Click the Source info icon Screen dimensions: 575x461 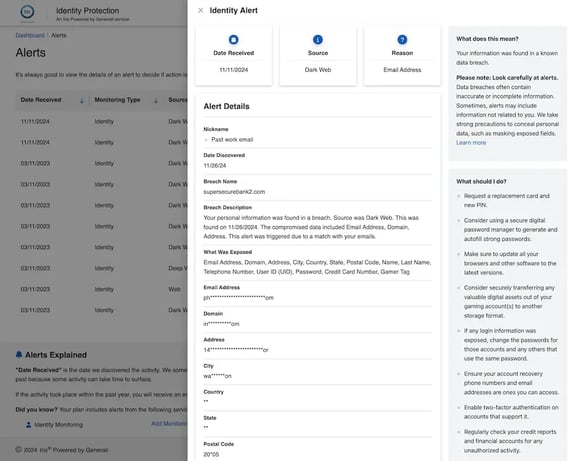tap(318, 39)
